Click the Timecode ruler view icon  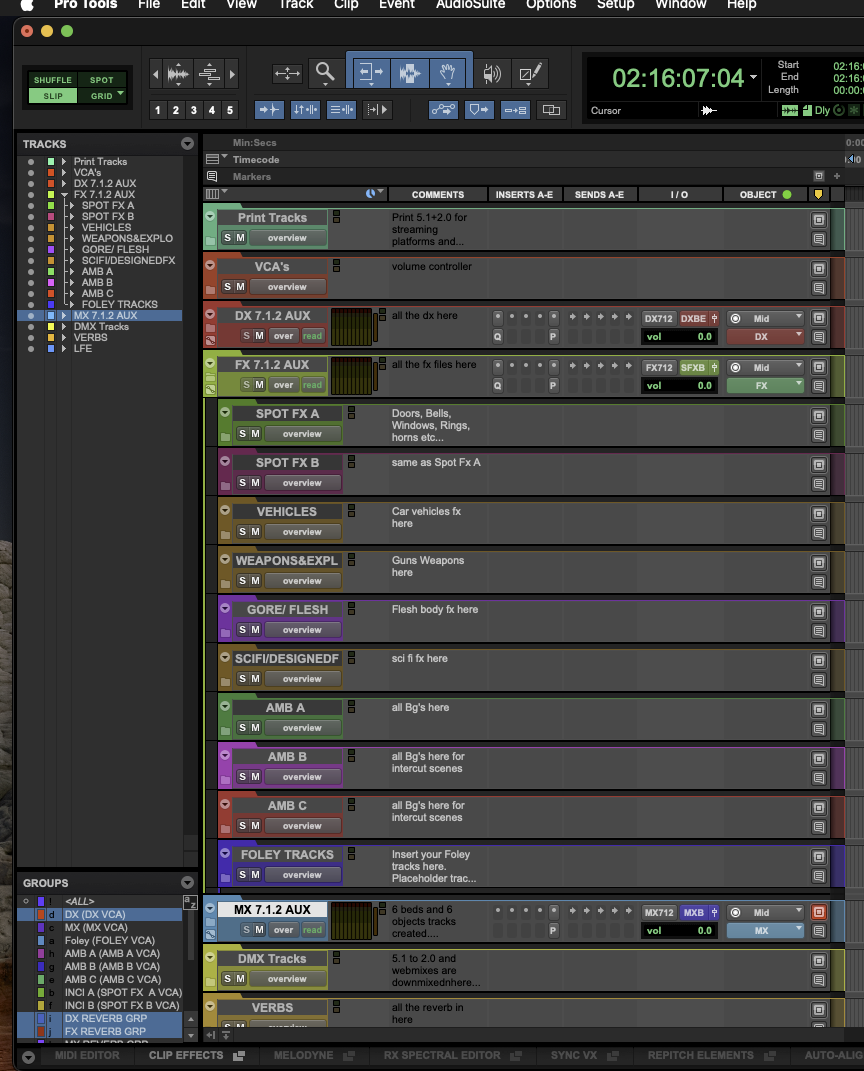pos(212,159)
